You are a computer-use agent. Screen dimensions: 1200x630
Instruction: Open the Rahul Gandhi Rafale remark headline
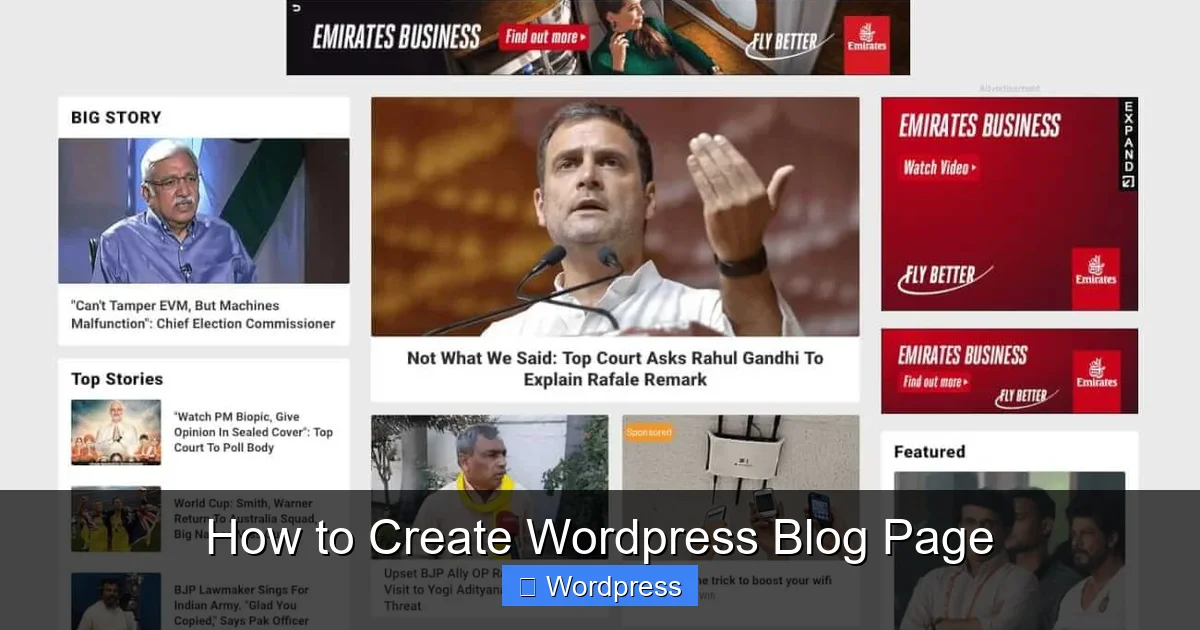(614, 368)
